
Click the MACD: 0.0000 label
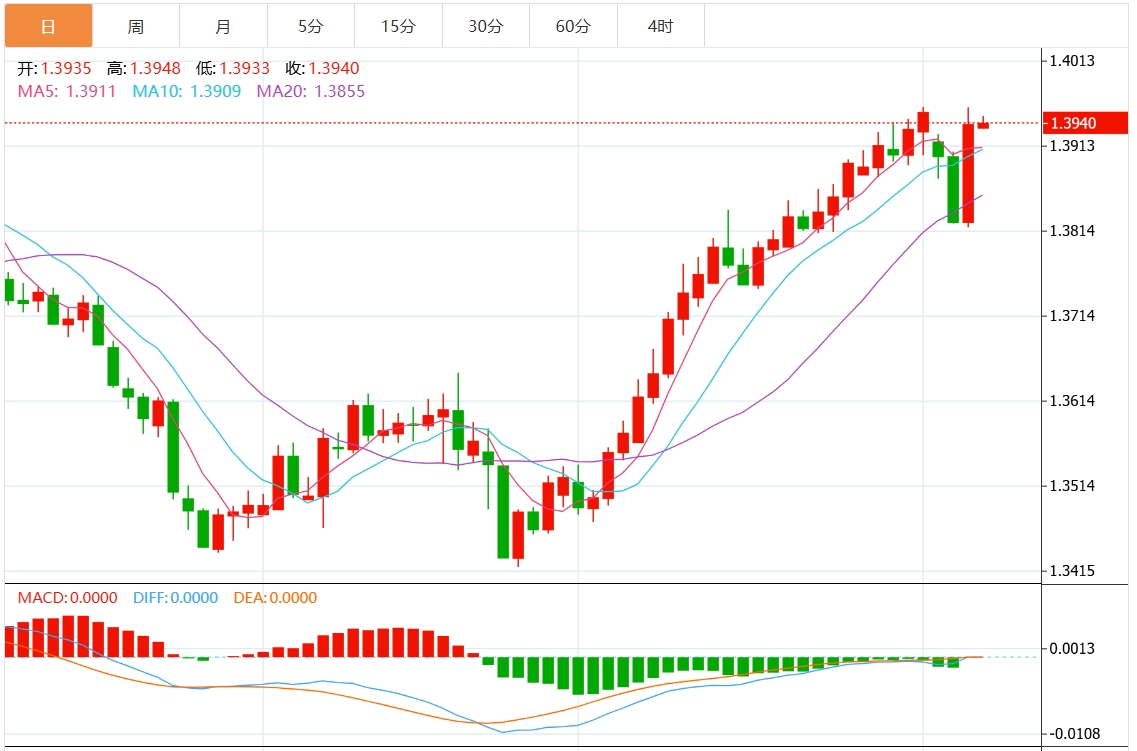[67, 597]
